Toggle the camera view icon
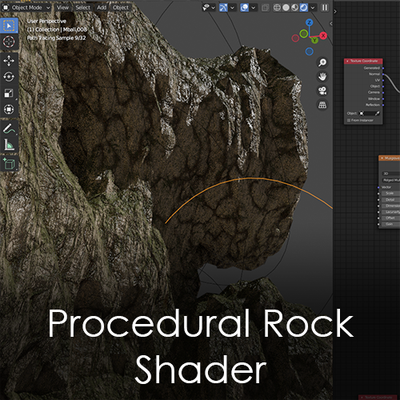The width and height of the screenshot is (400, 400). (322, 91)
